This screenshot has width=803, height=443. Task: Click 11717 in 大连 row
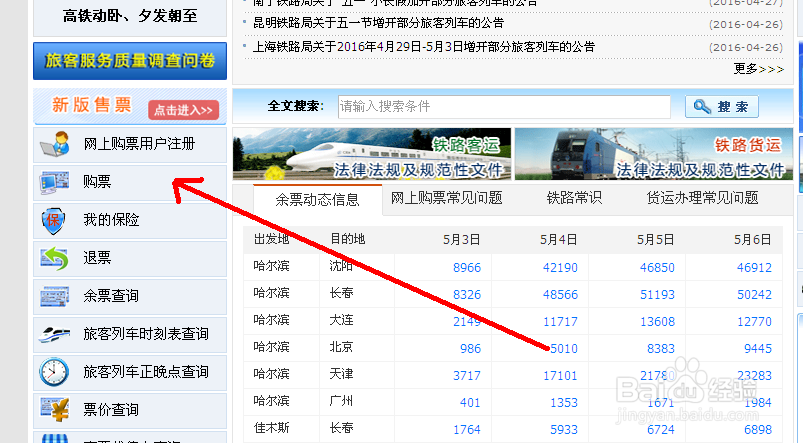(560, 322)
